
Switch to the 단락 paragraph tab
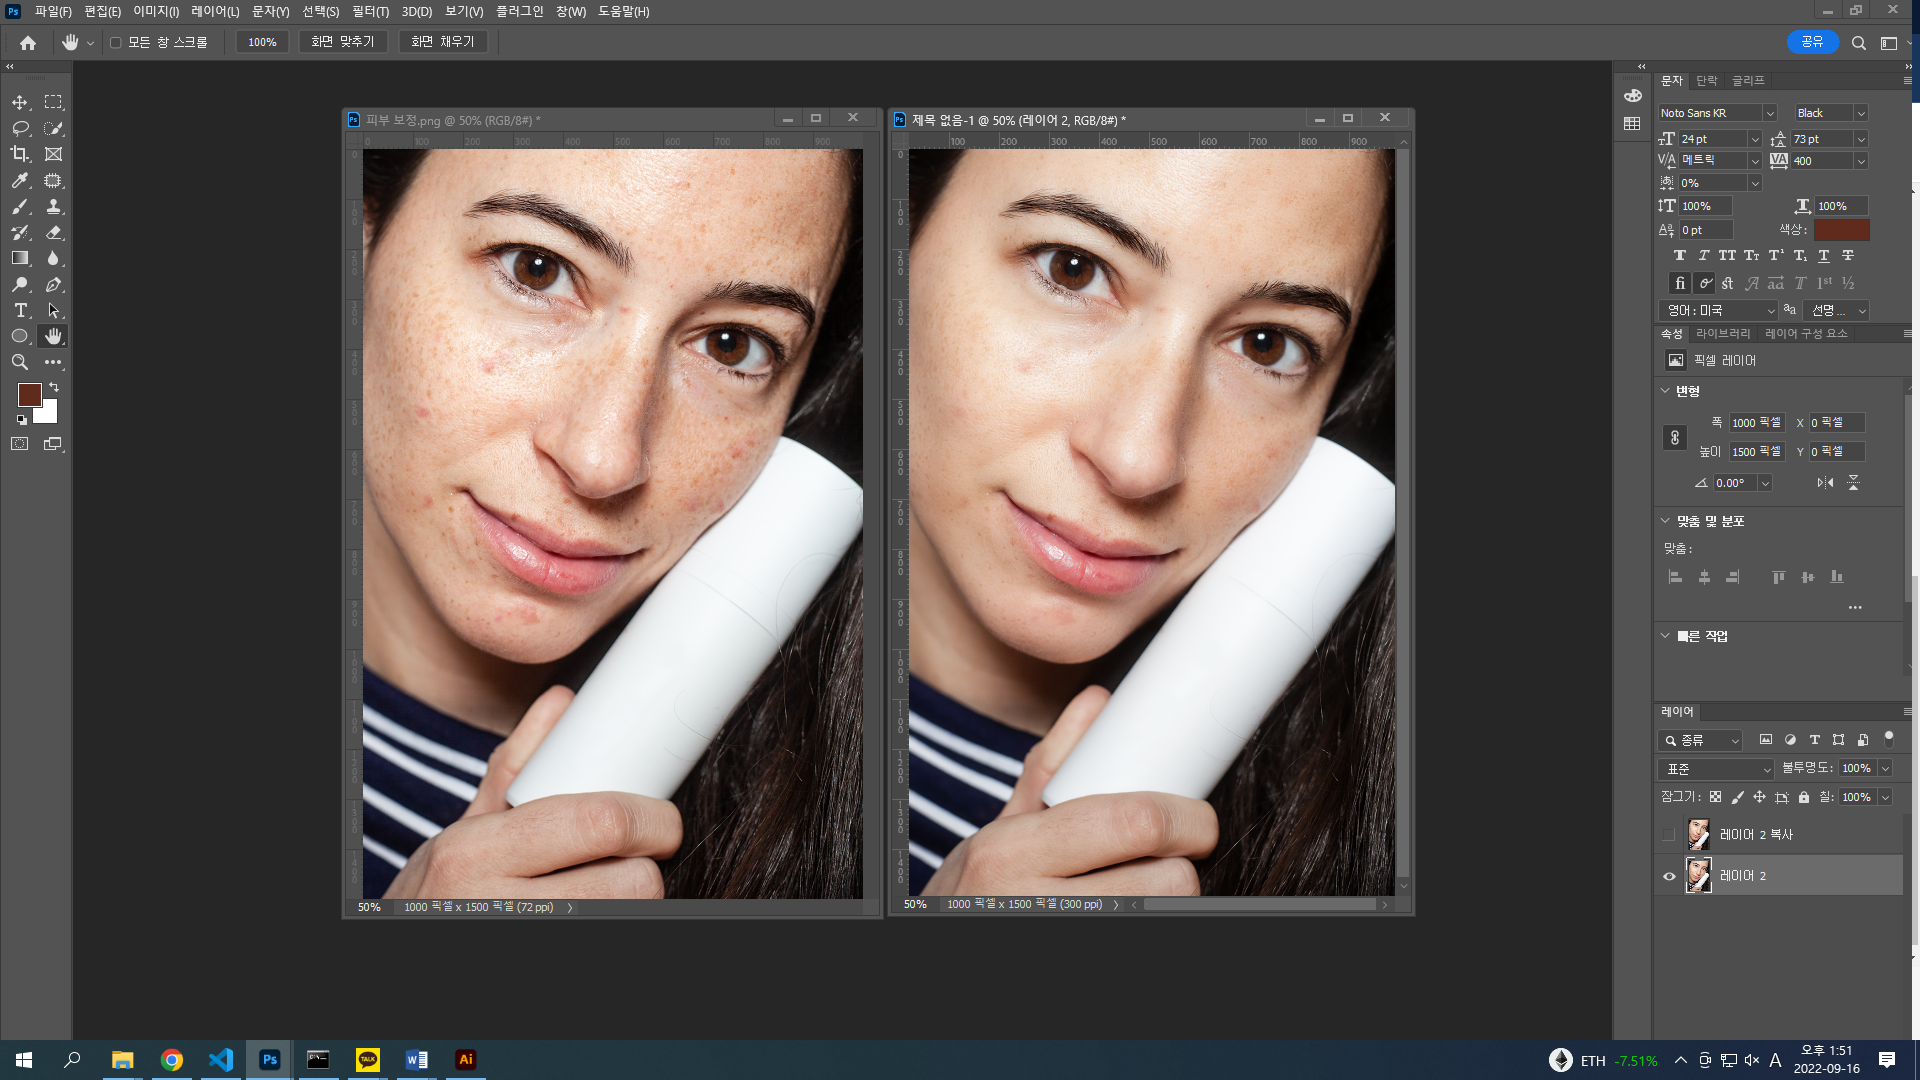point(1707,80)
